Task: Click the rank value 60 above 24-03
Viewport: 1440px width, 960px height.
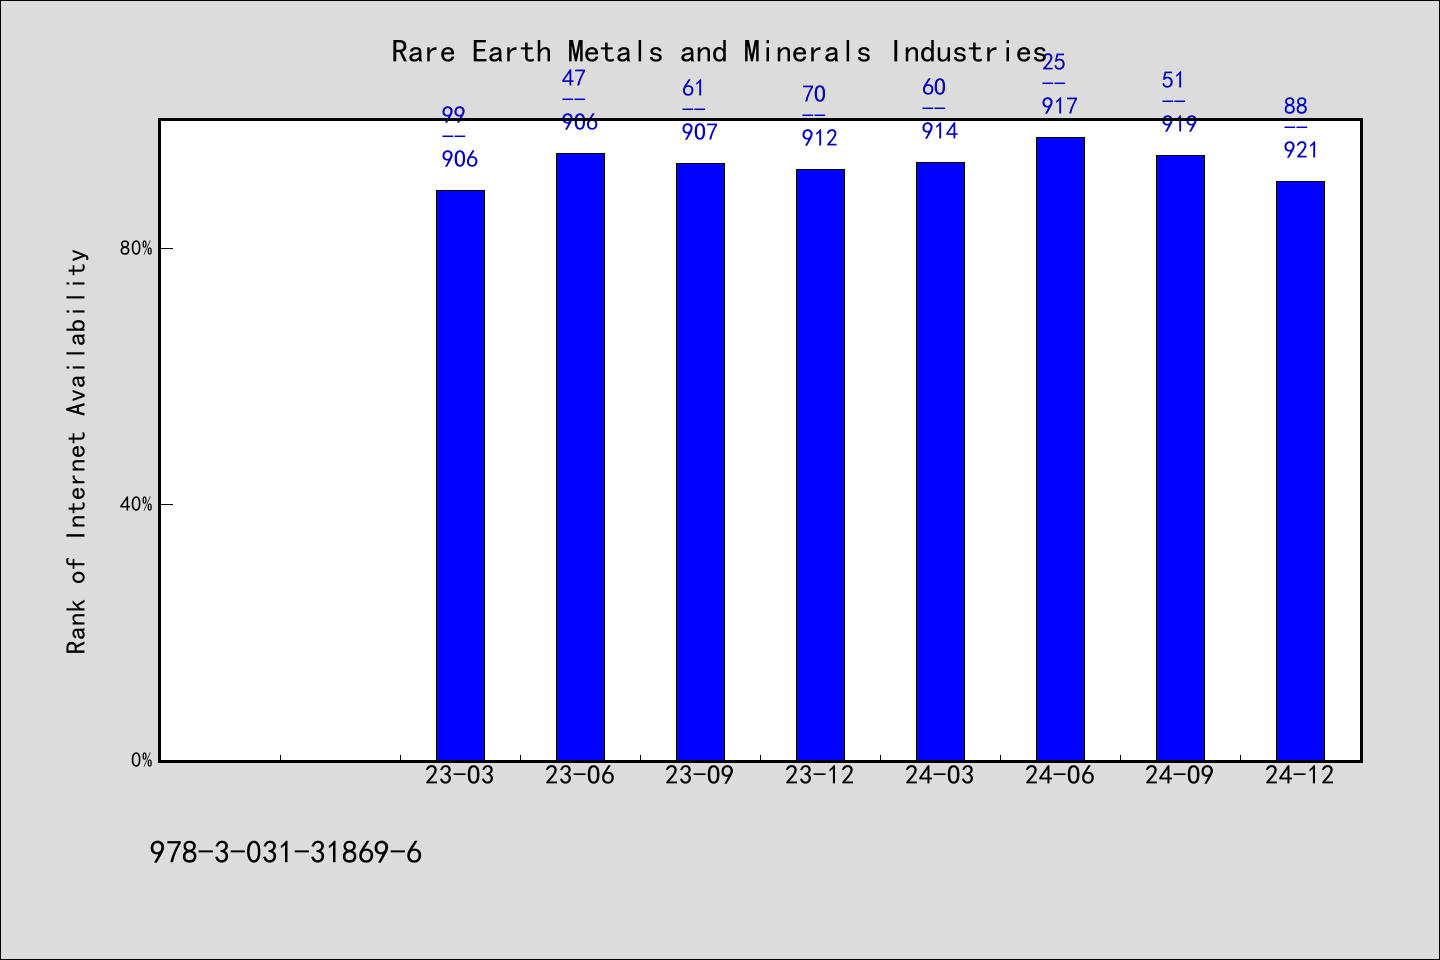Action: [x=933, y=87]
